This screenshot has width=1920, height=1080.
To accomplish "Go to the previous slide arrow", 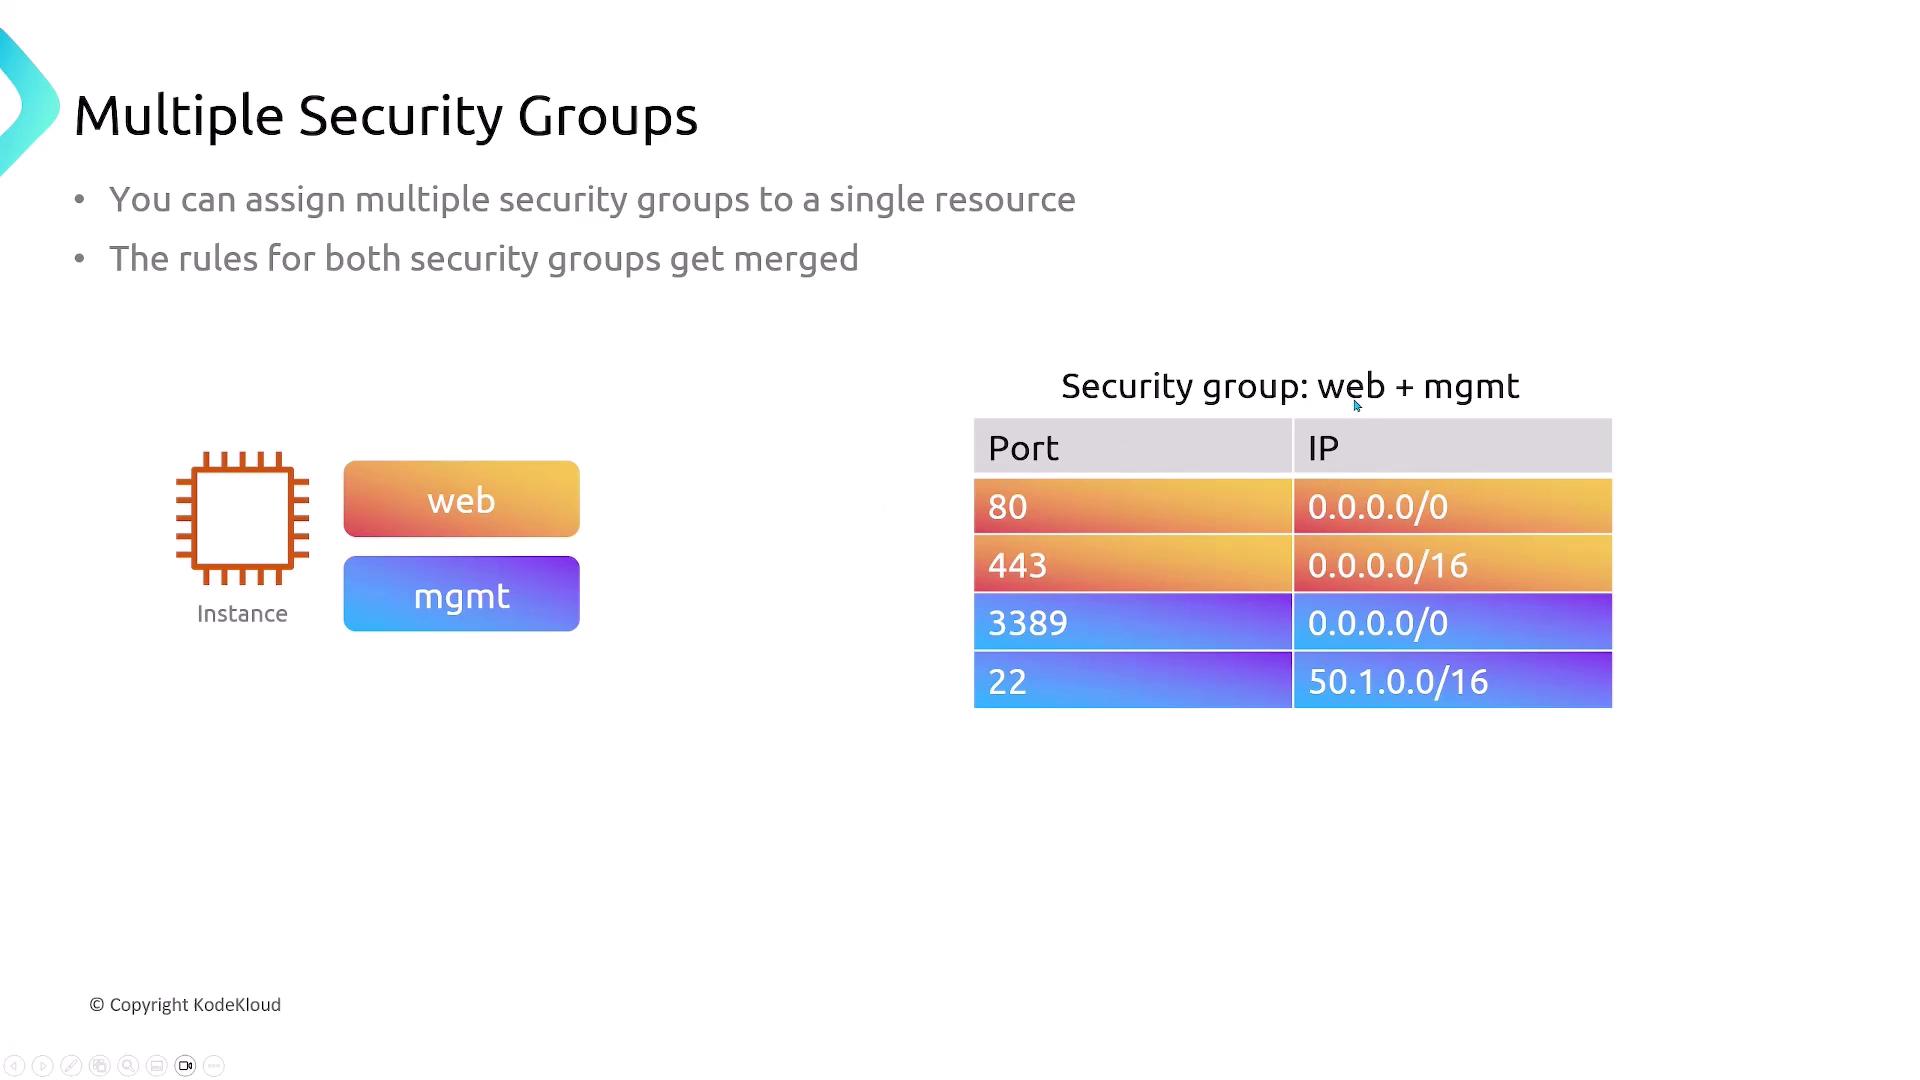I will (x=14, y=1066).
